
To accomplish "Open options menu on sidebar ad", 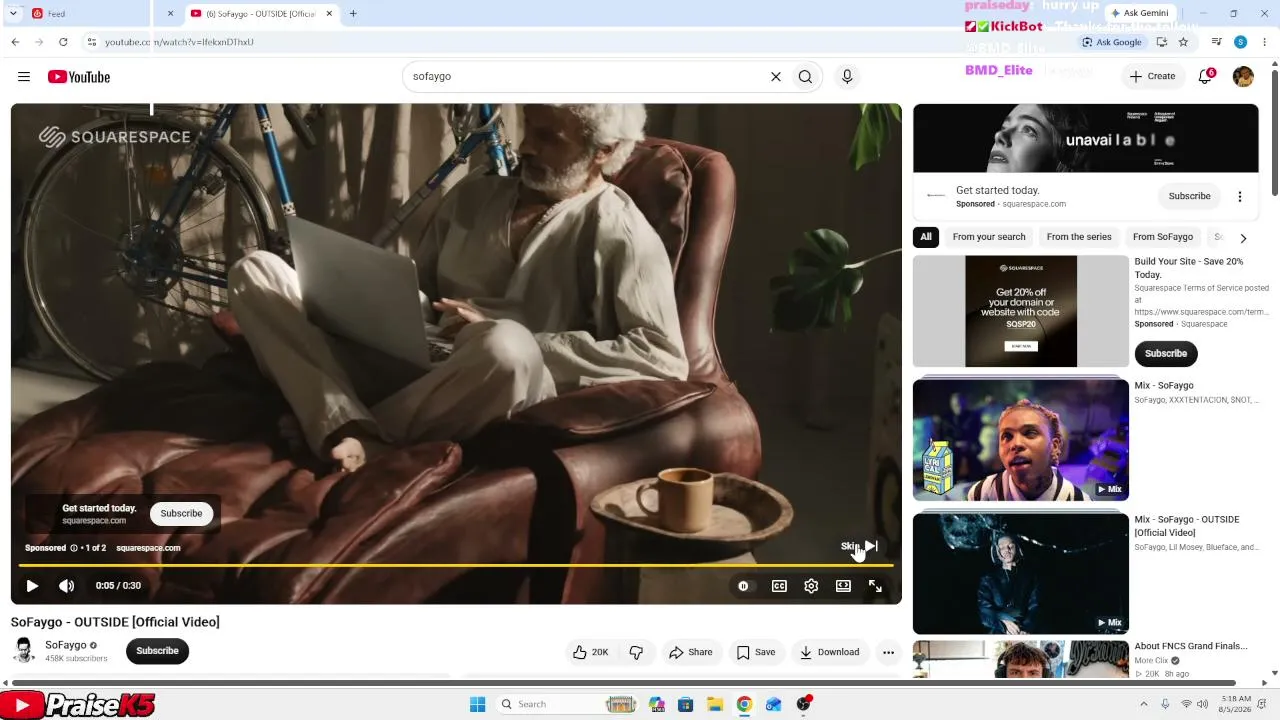I will (x=1240, y=197).
